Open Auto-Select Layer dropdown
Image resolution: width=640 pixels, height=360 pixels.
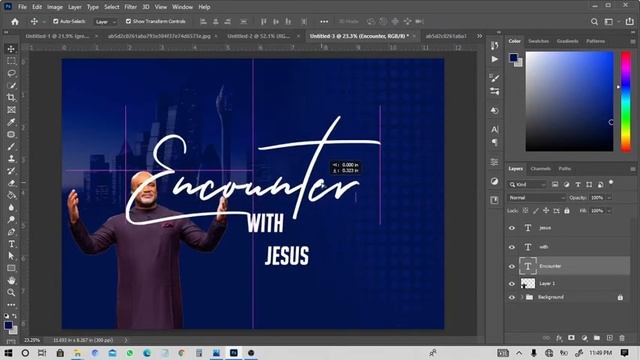[105, 22]
